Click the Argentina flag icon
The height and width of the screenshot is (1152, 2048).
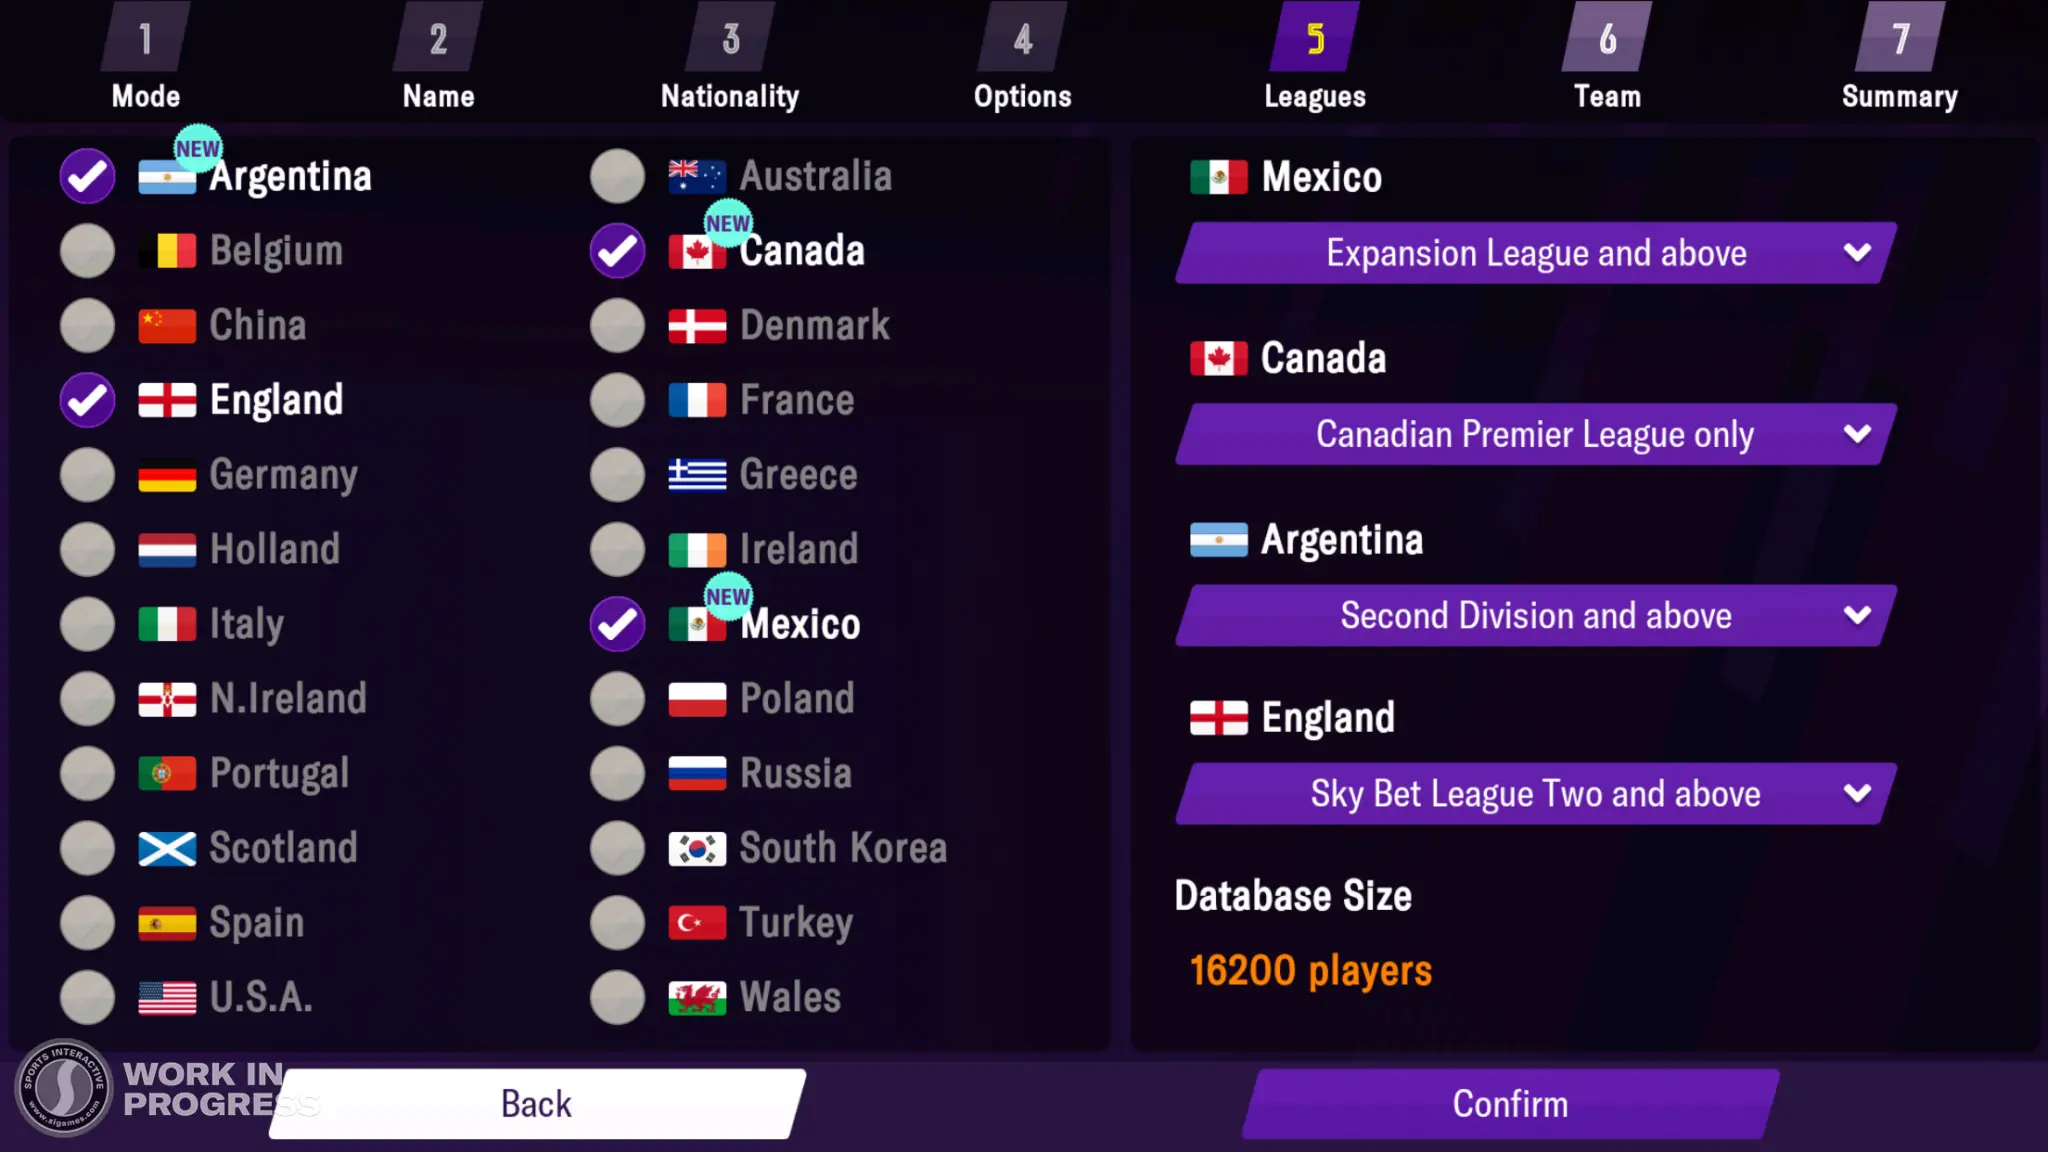point(167,174)
